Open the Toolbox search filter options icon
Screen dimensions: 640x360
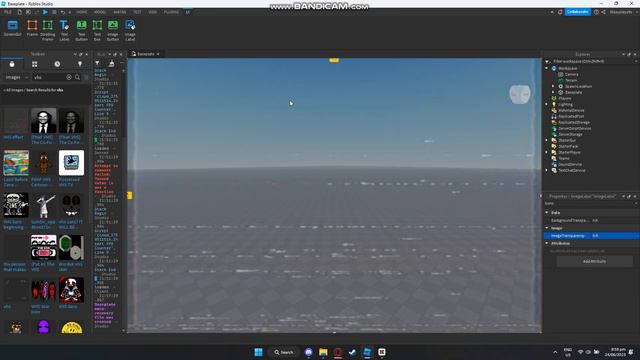(x=86, y=77)
